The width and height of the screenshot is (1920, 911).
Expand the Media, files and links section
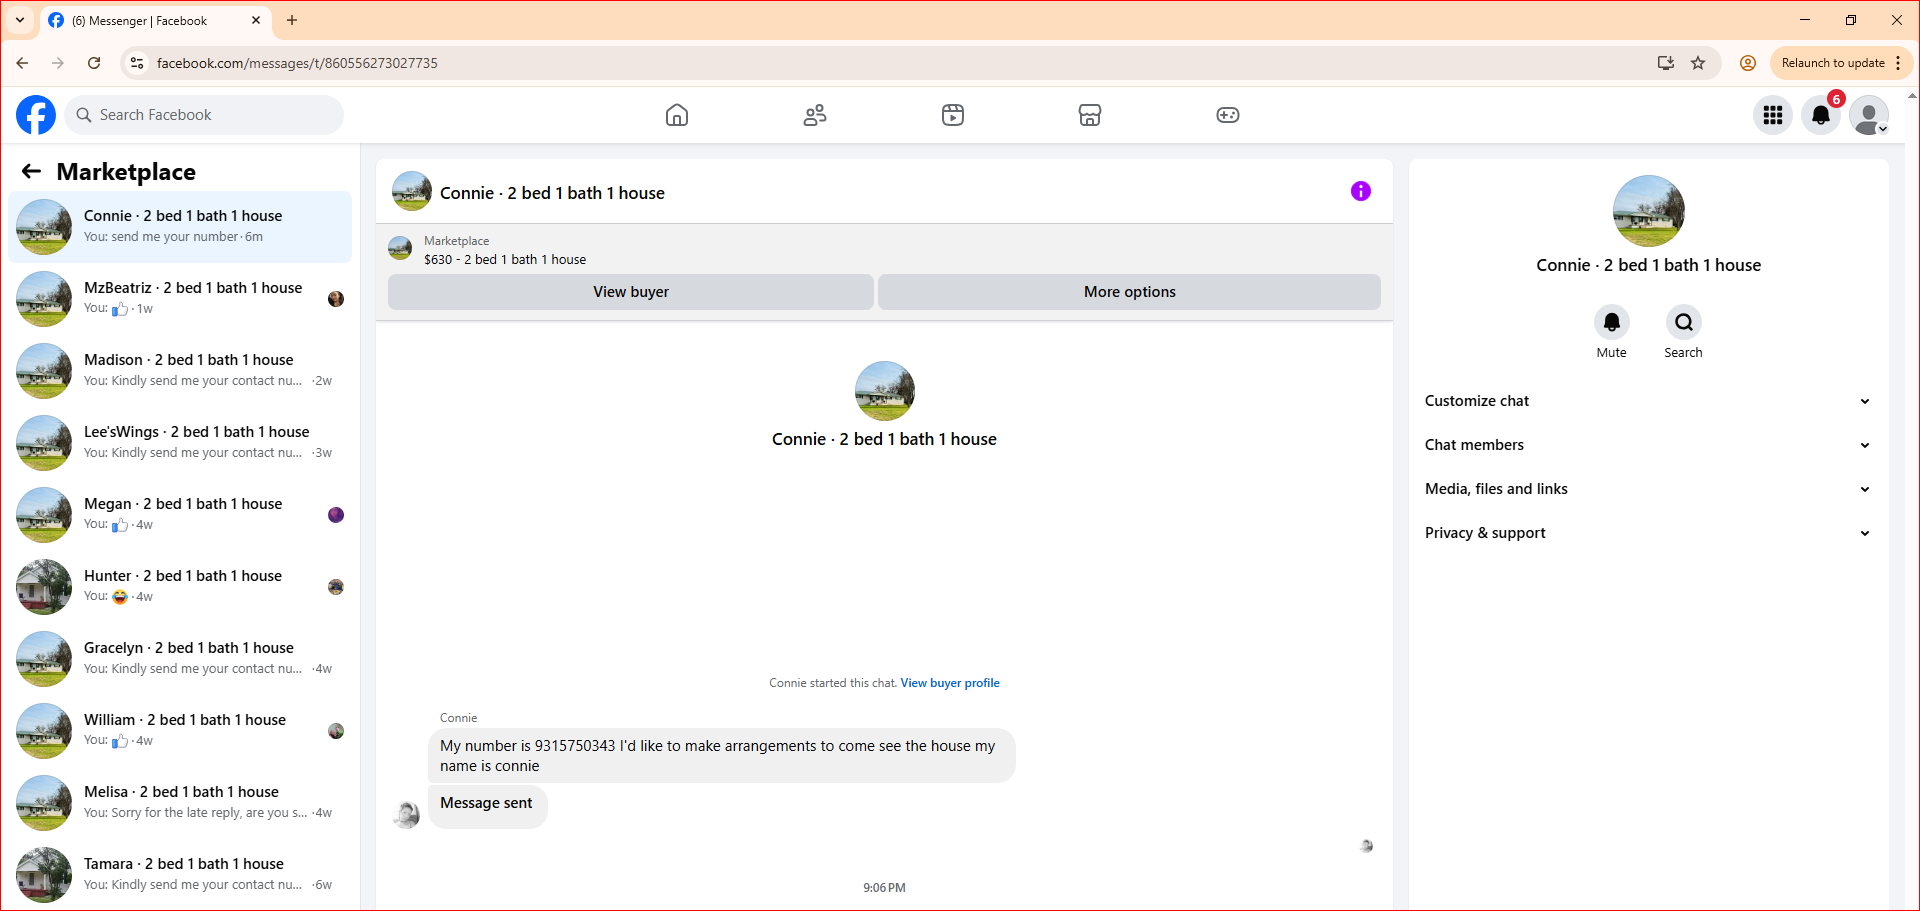pos(1648,489)
